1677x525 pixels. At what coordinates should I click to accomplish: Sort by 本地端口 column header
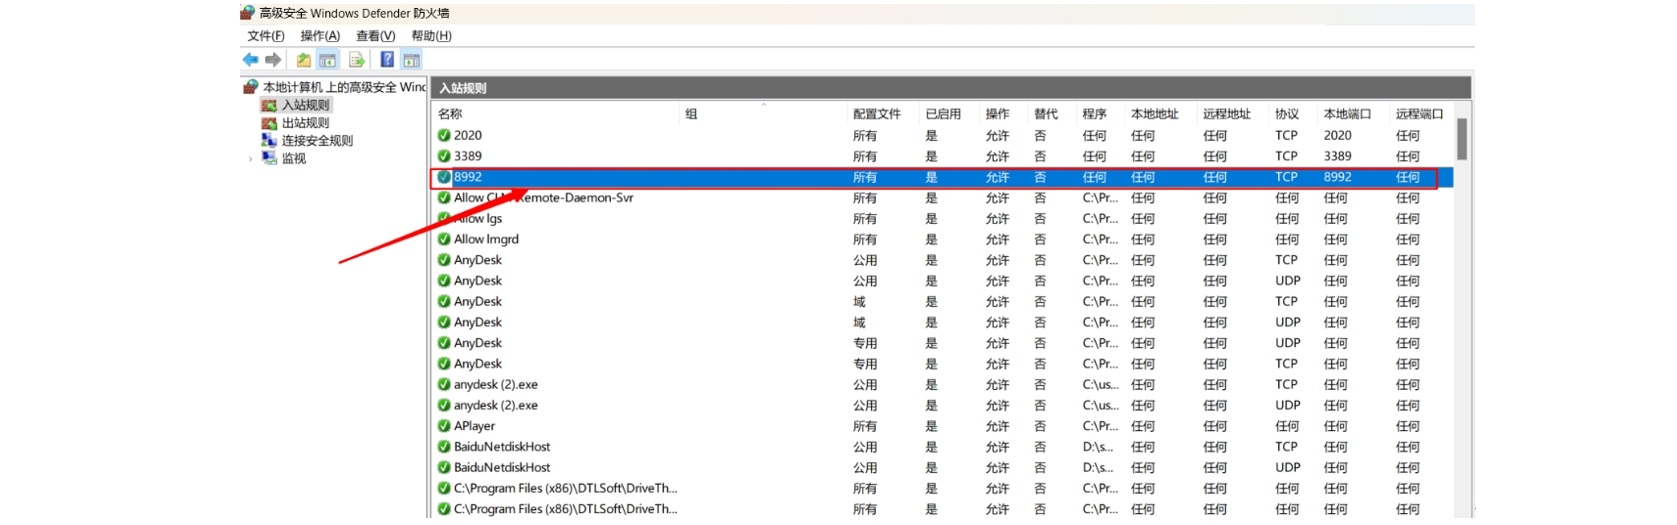click(1347, 114)
